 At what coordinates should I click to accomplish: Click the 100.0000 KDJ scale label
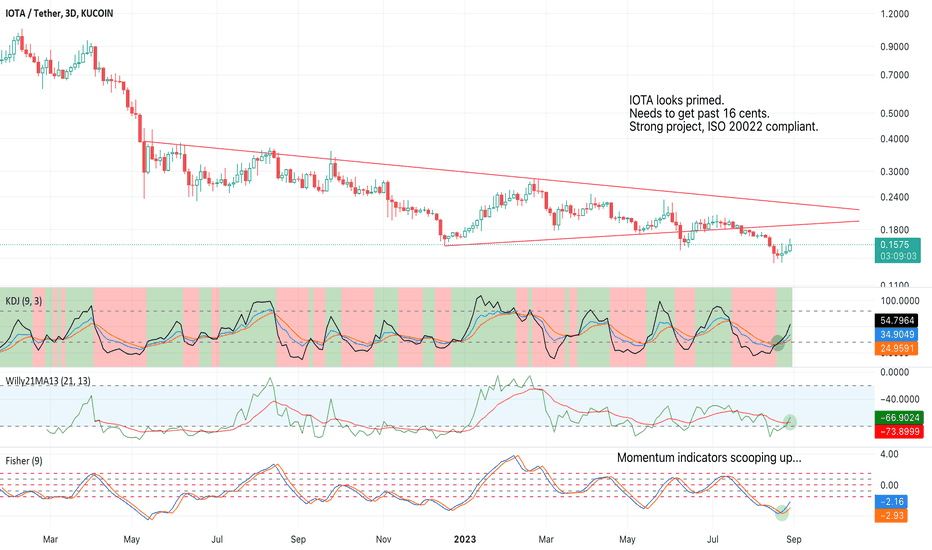[899, 301]
